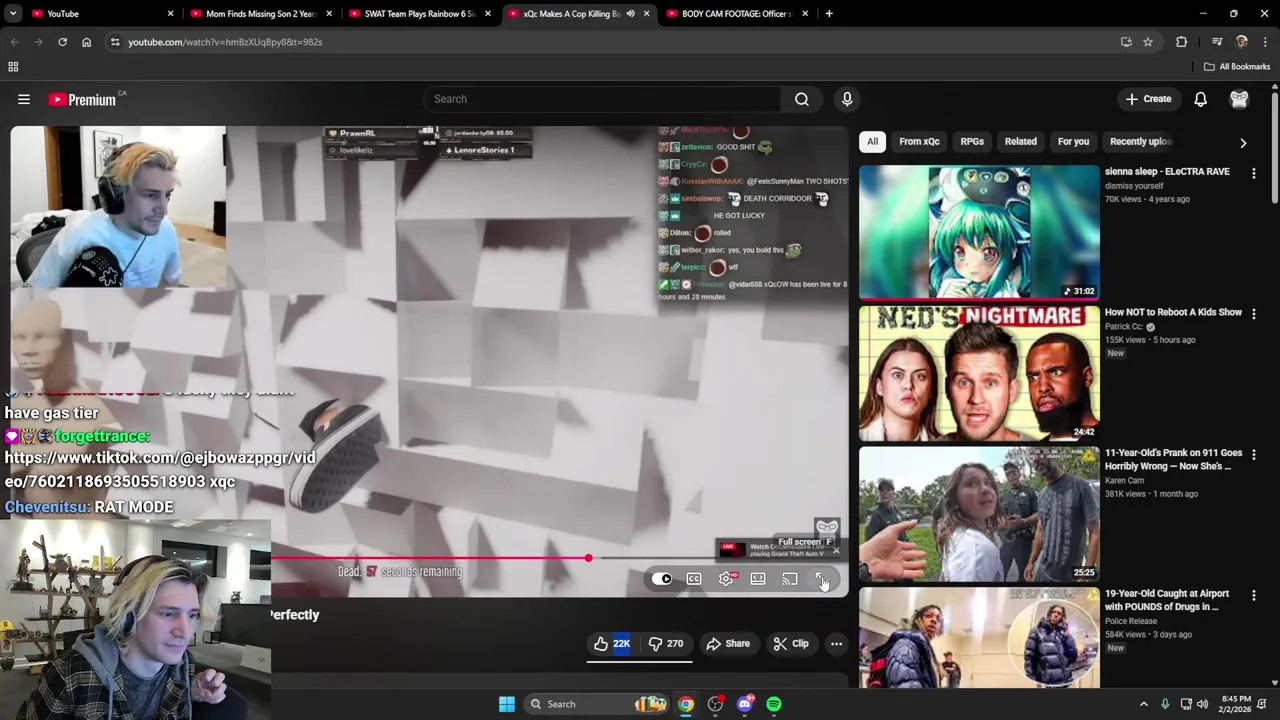Select the For you chip
Image resolution: width=1280 pixels, height=720 pixels.
1073,142
